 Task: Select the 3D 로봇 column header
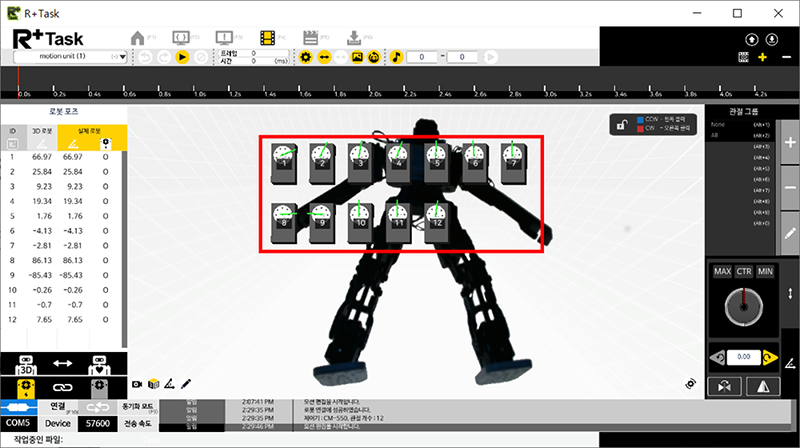coord(40,131)
